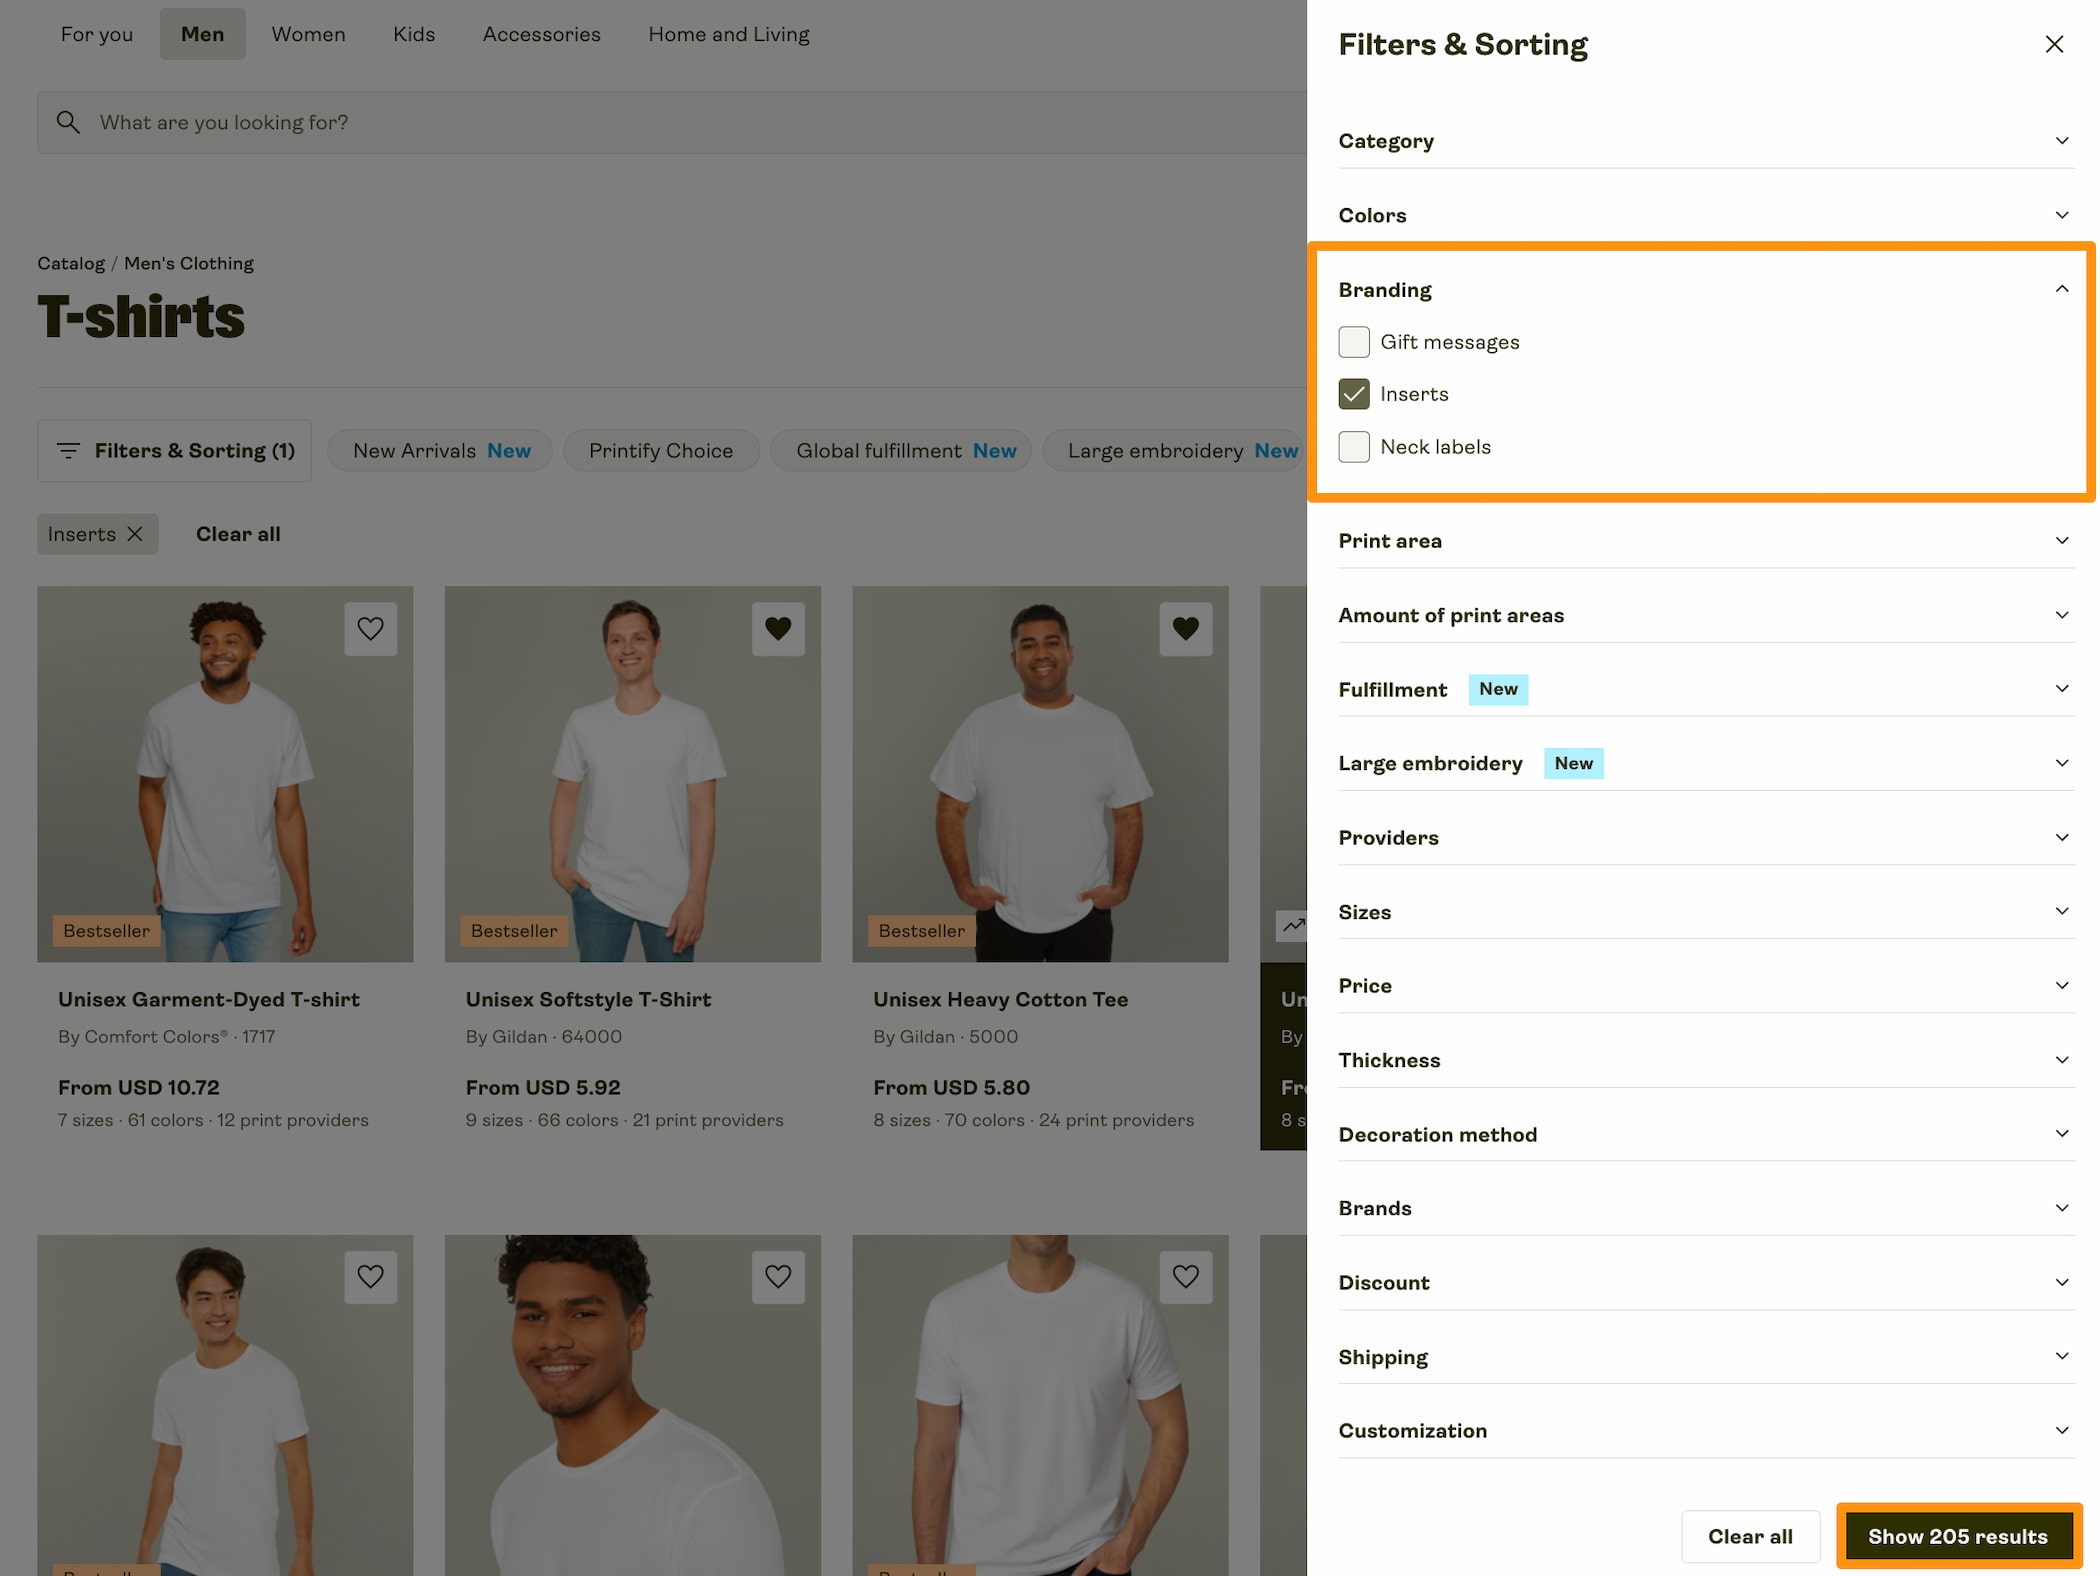Click the filter lines icon
Viewport: 2100px width, 1576px height.
[68, 451]
